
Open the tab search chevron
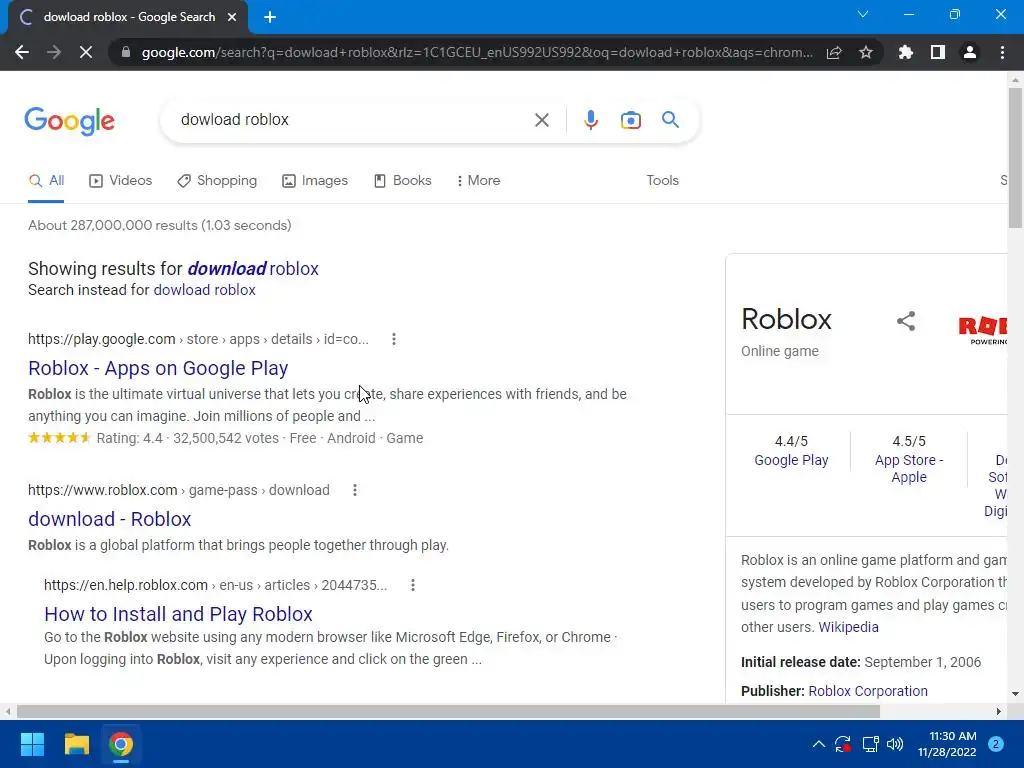click(863, 14)
